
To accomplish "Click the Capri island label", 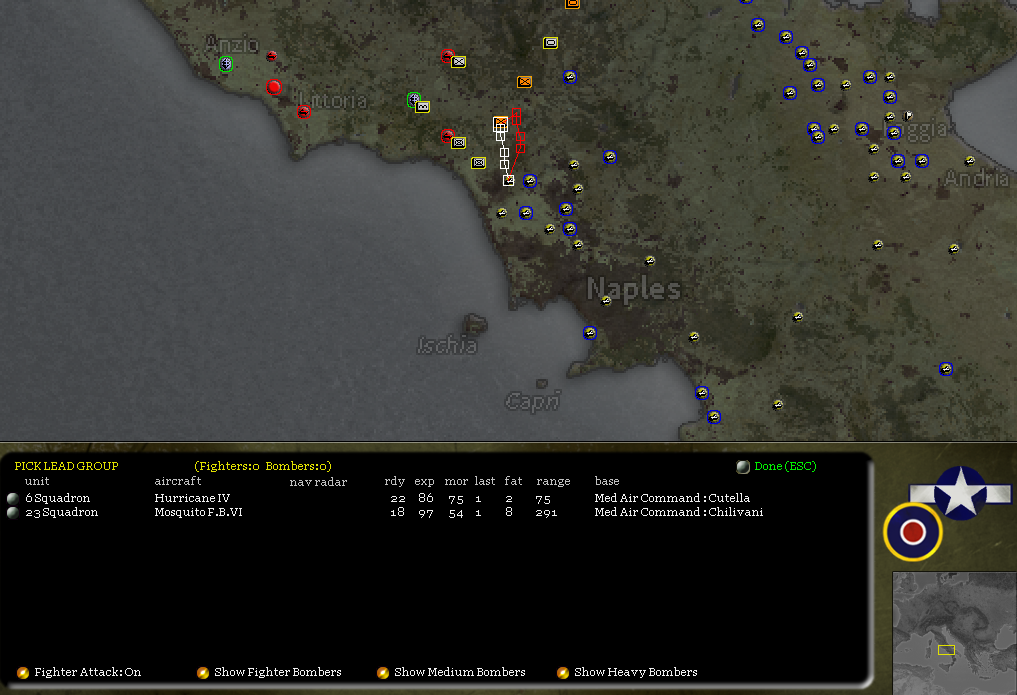I will 532,401.
